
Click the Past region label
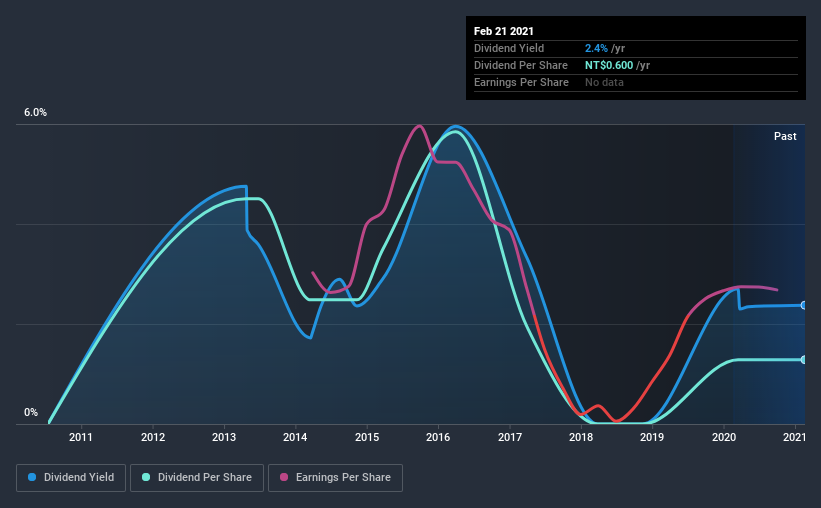(785, 136)
